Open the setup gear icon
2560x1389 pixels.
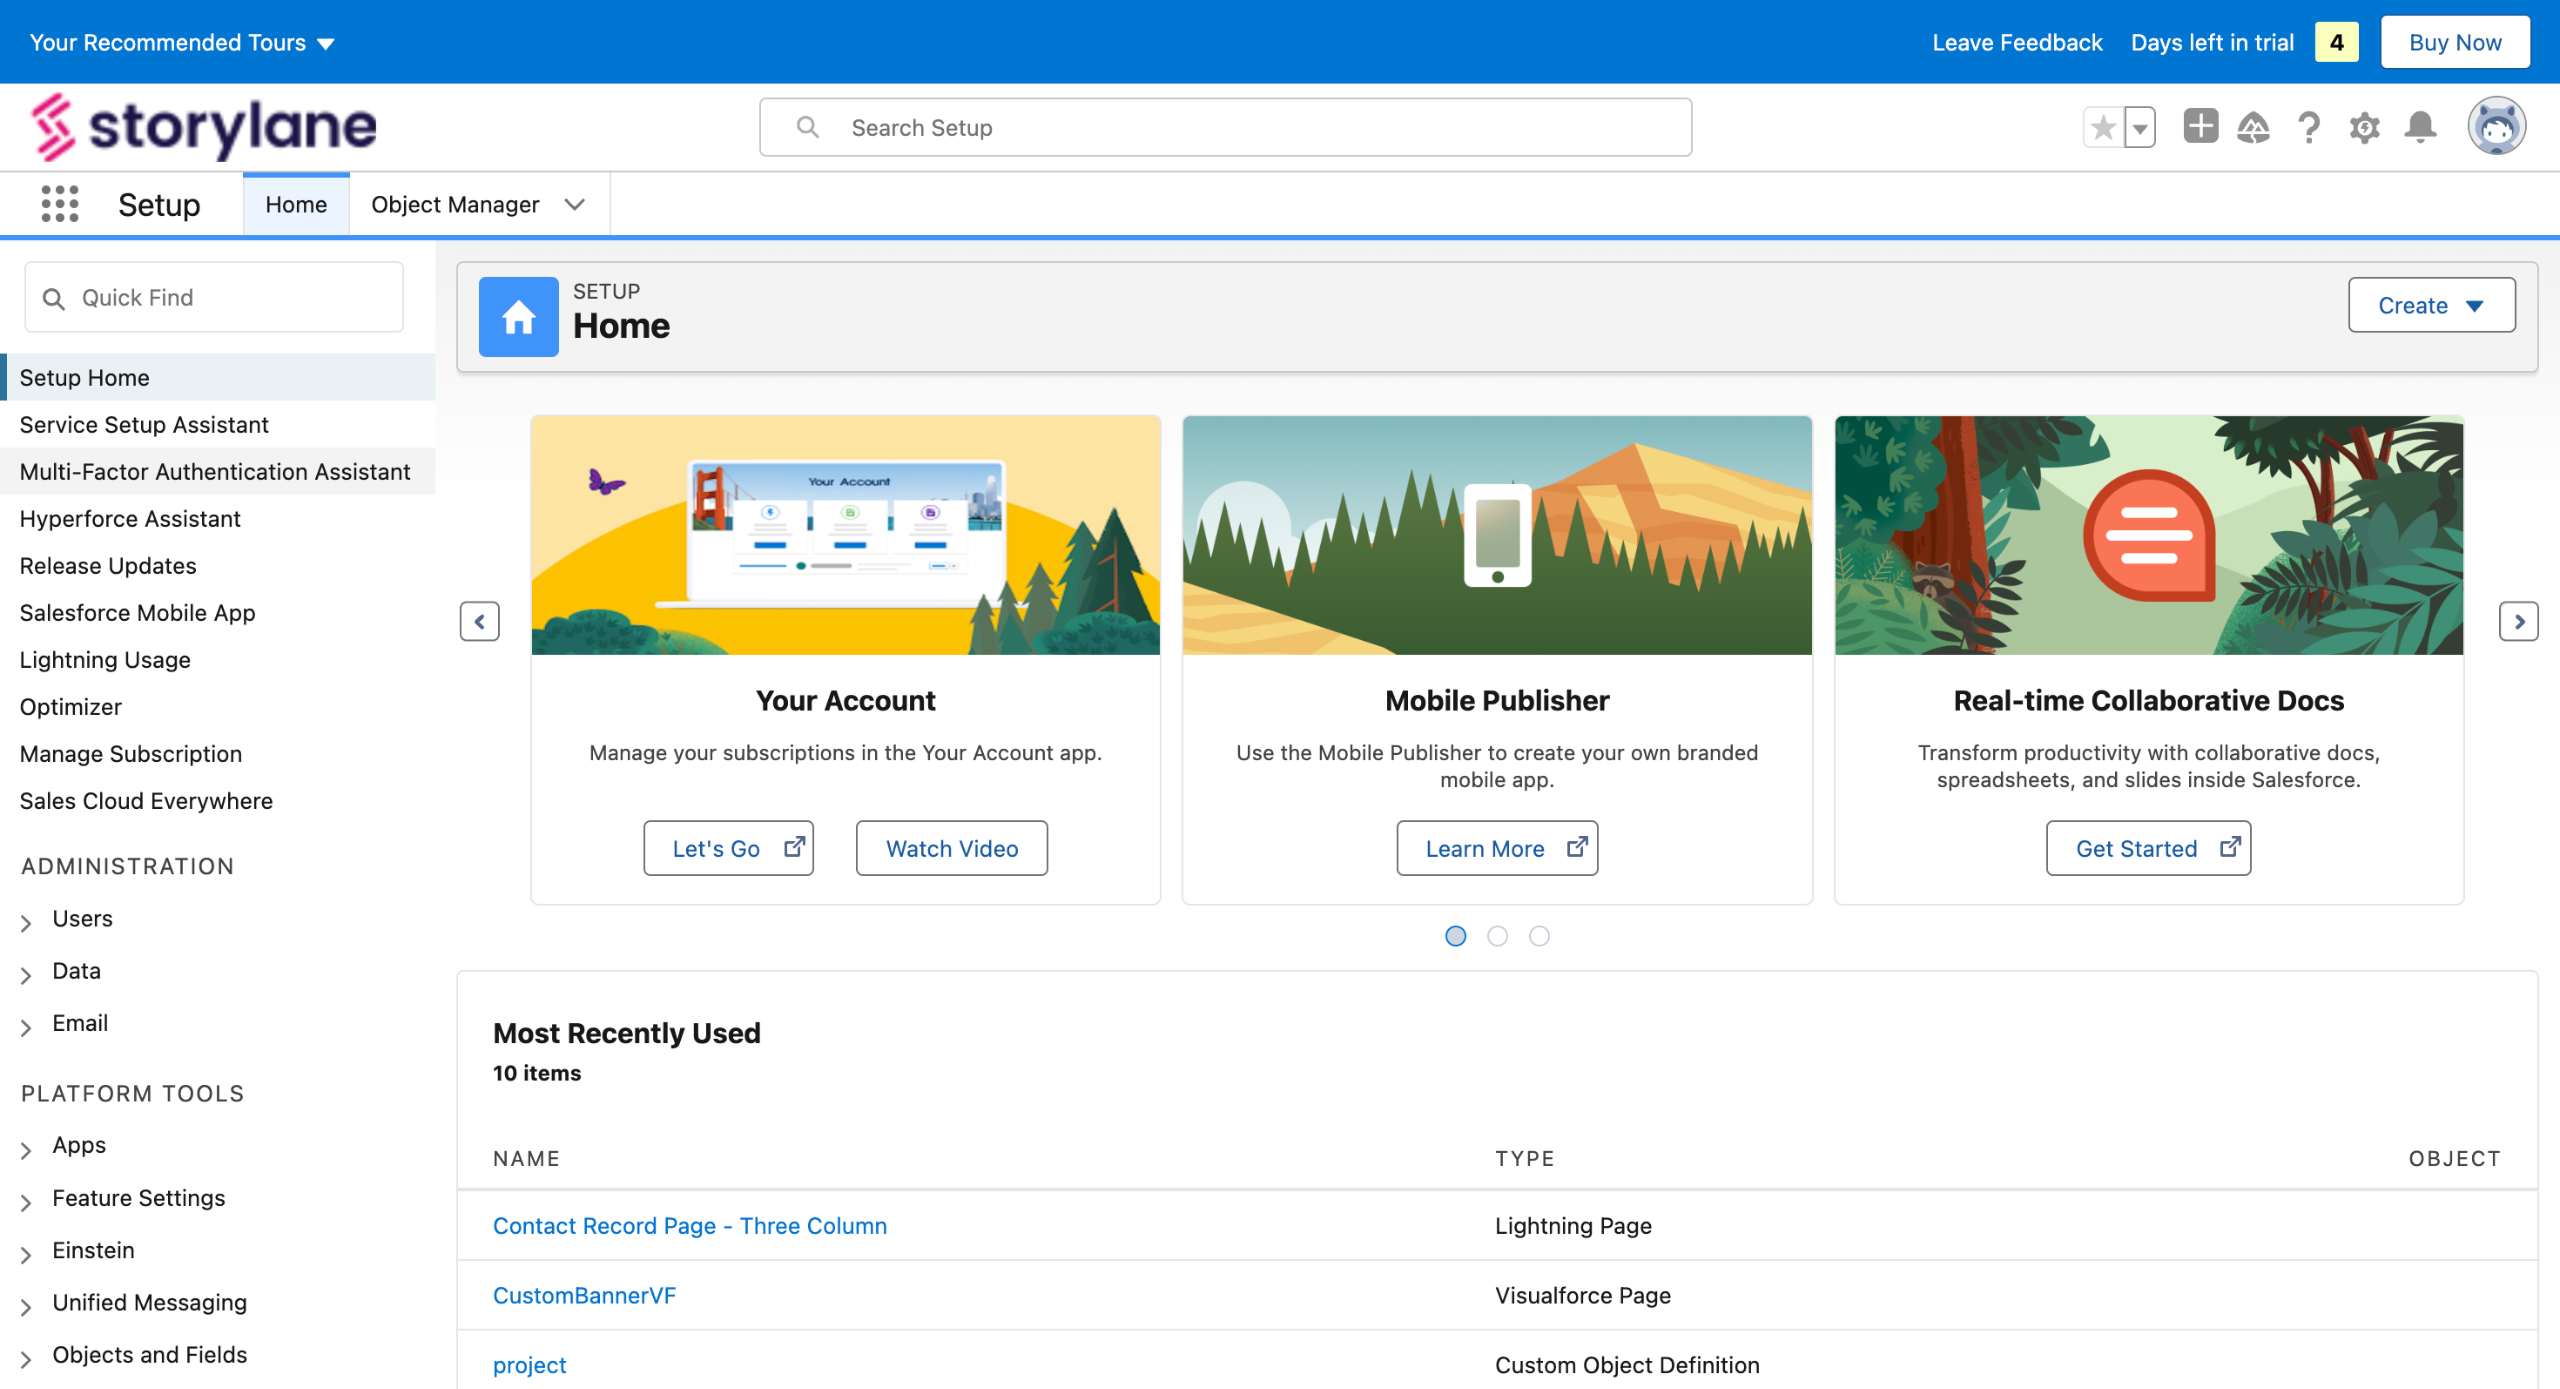[x=2365, y=127]
